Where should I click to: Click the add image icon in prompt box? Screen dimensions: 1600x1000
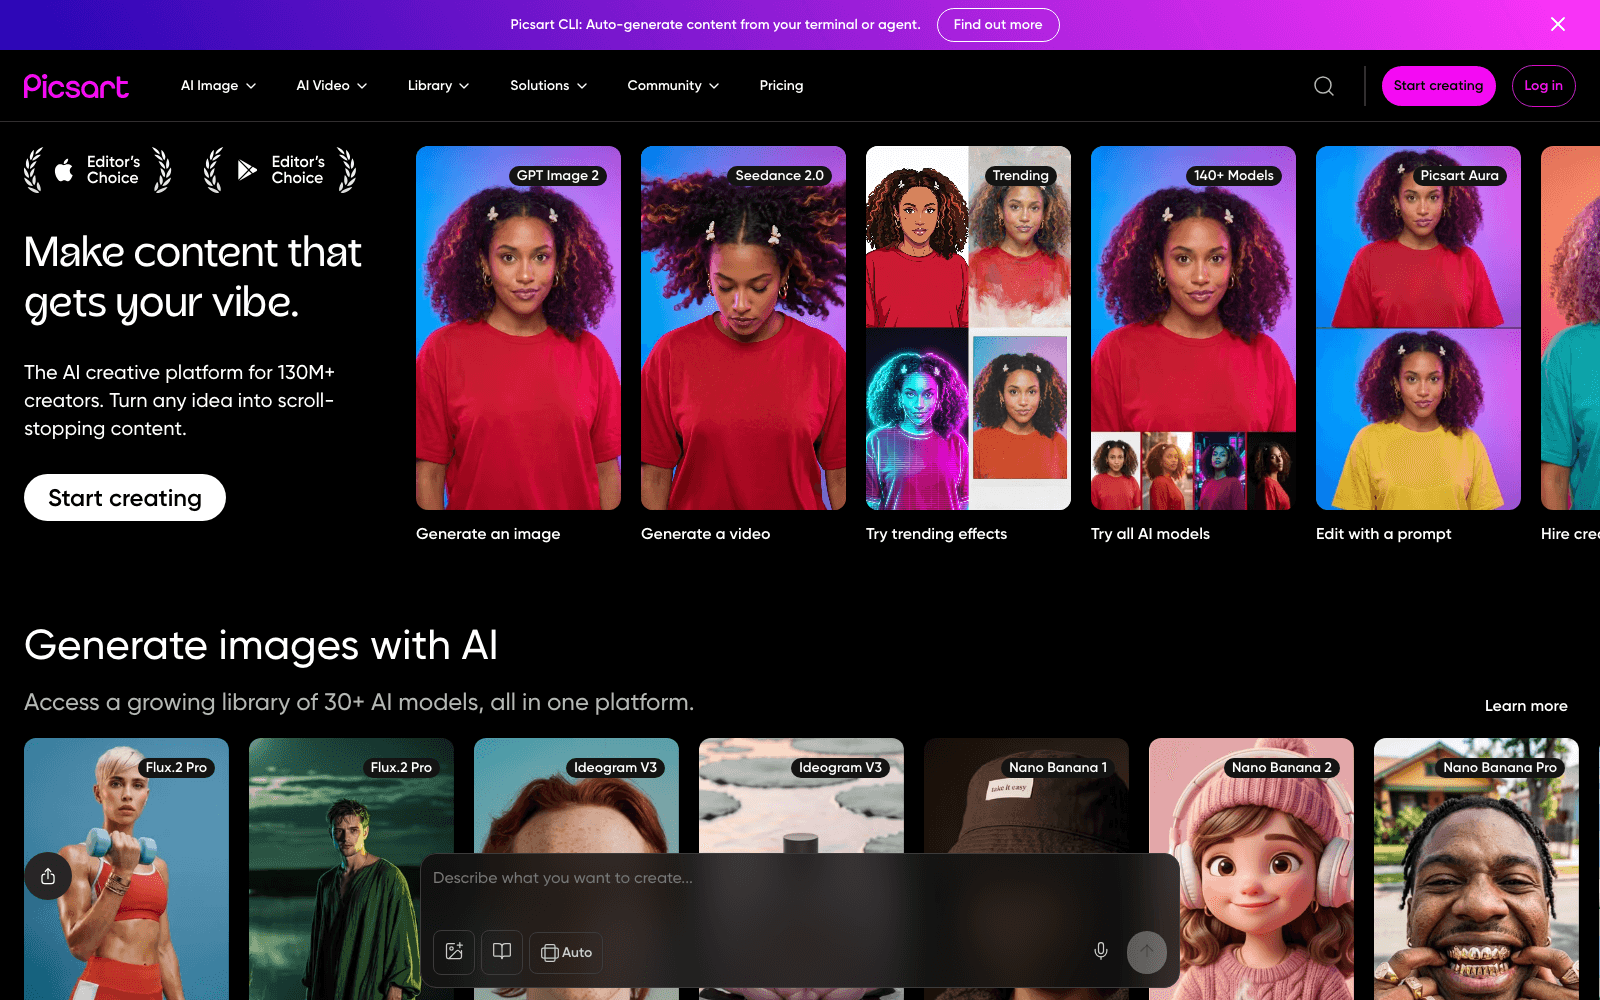coord(454,951)
